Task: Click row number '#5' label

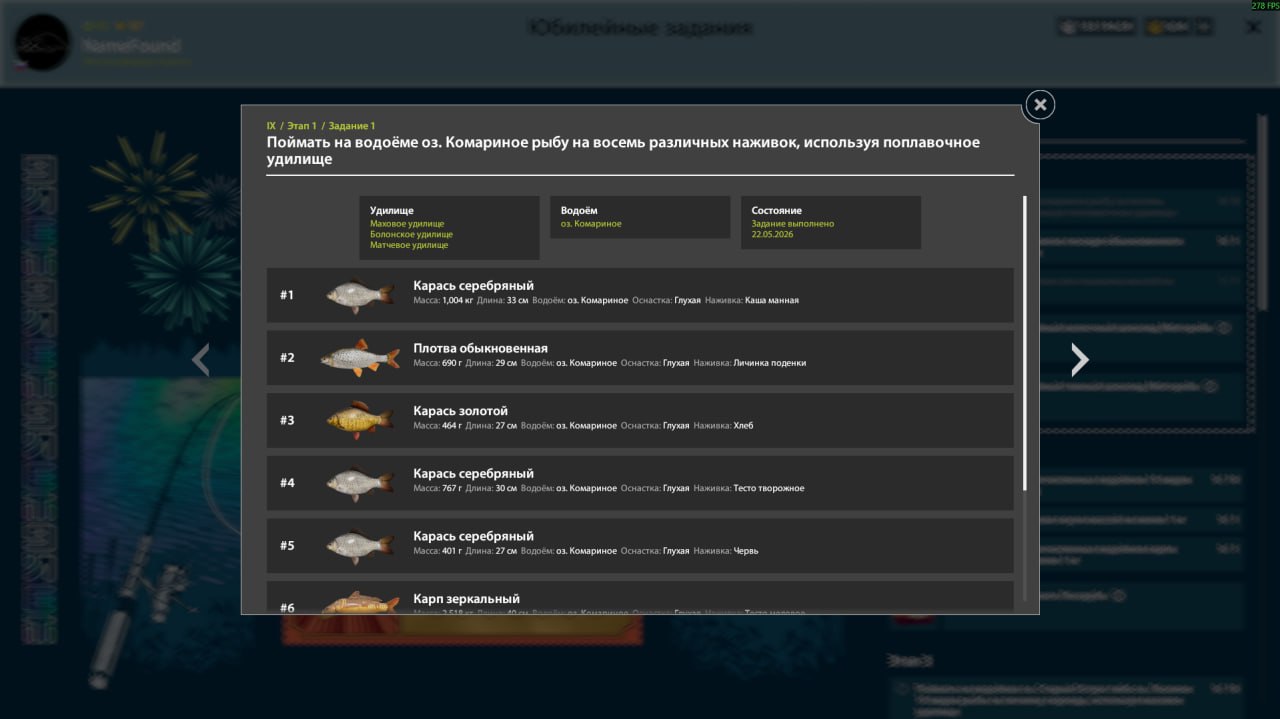Action: coord(287,546)
